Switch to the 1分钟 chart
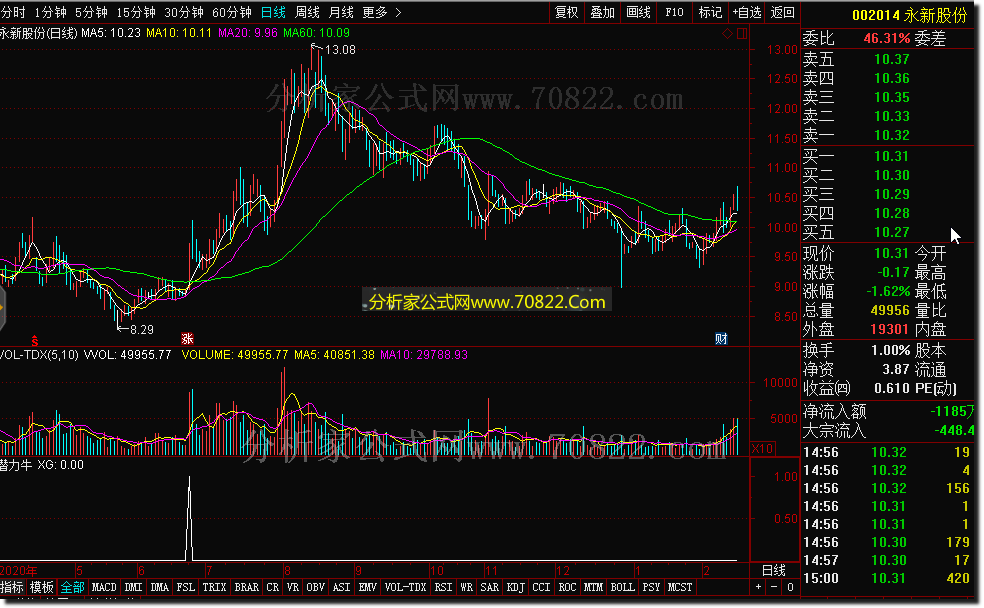This screenshot has width=984, height=608. tap(50, 12)
